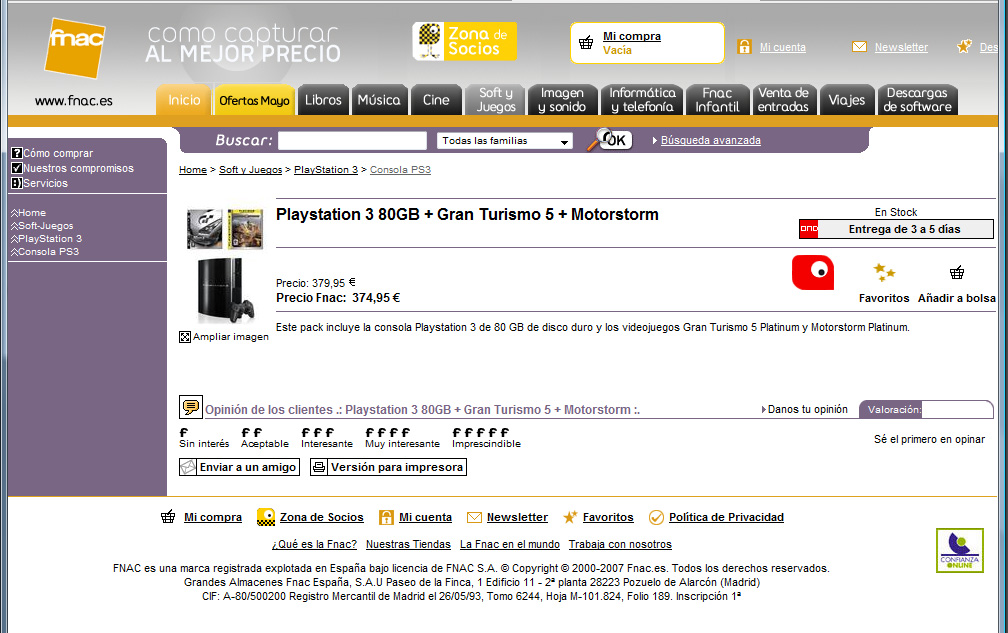This screenshot has height=633, width=1008.
Task: Click the magnifier OK search button
Action: 609,139
